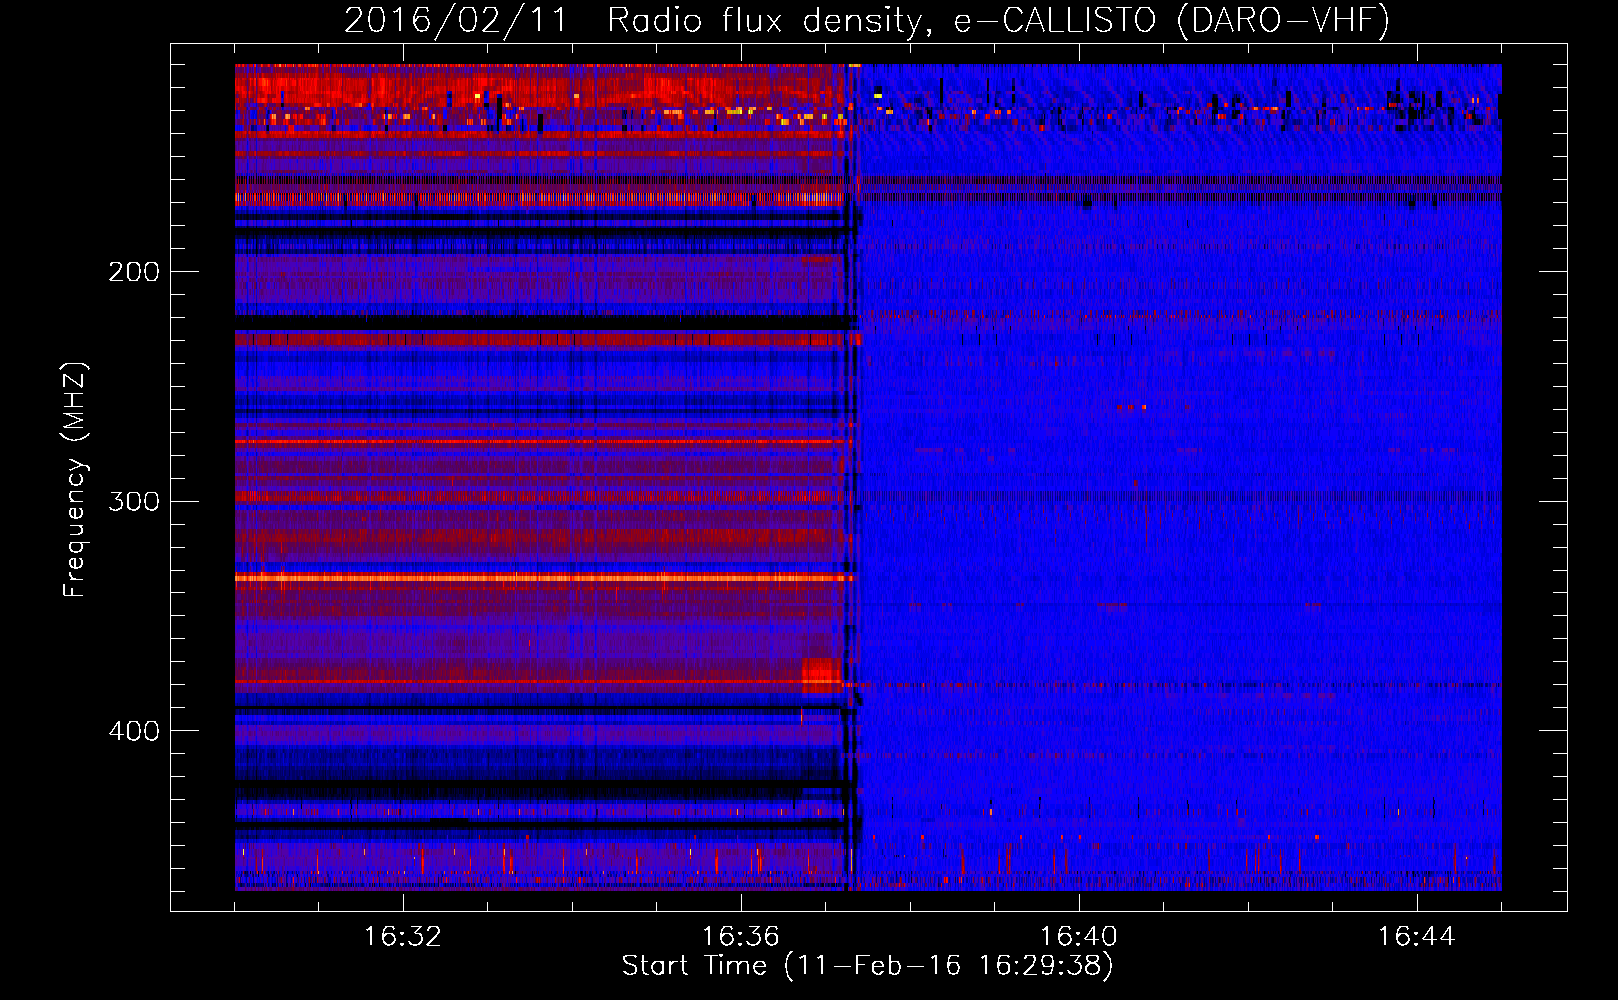
Task: Click the 16:44 time tick label
Action: [1416, 937]
